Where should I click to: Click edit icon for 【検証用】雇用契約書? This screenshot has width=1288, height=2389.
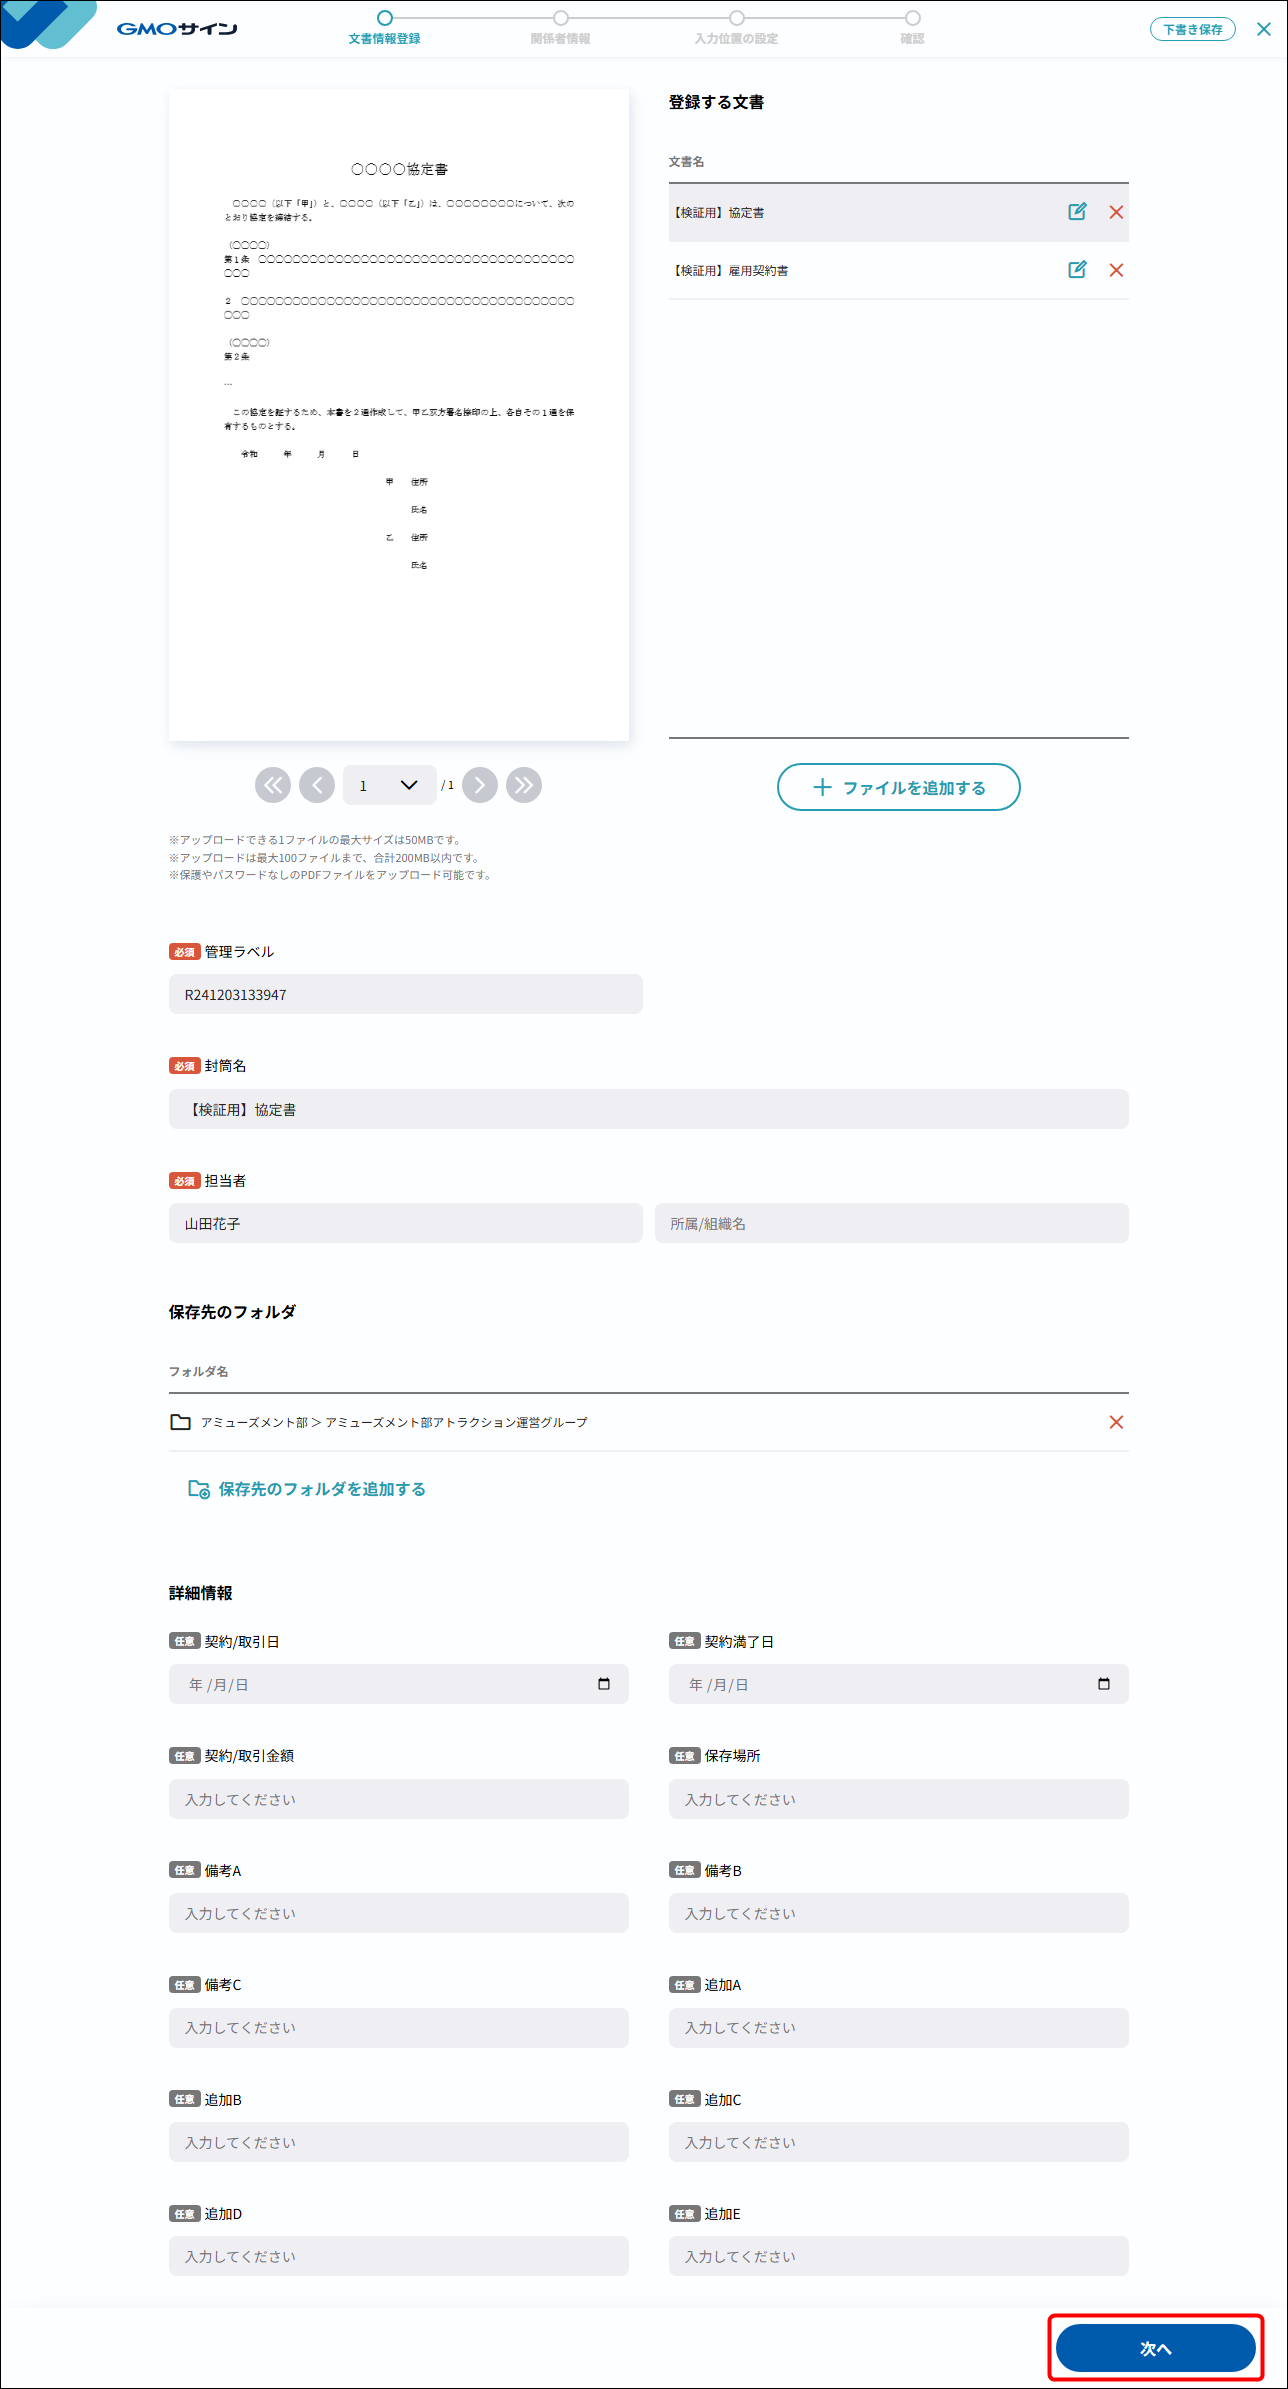[x=1077, y=270]
